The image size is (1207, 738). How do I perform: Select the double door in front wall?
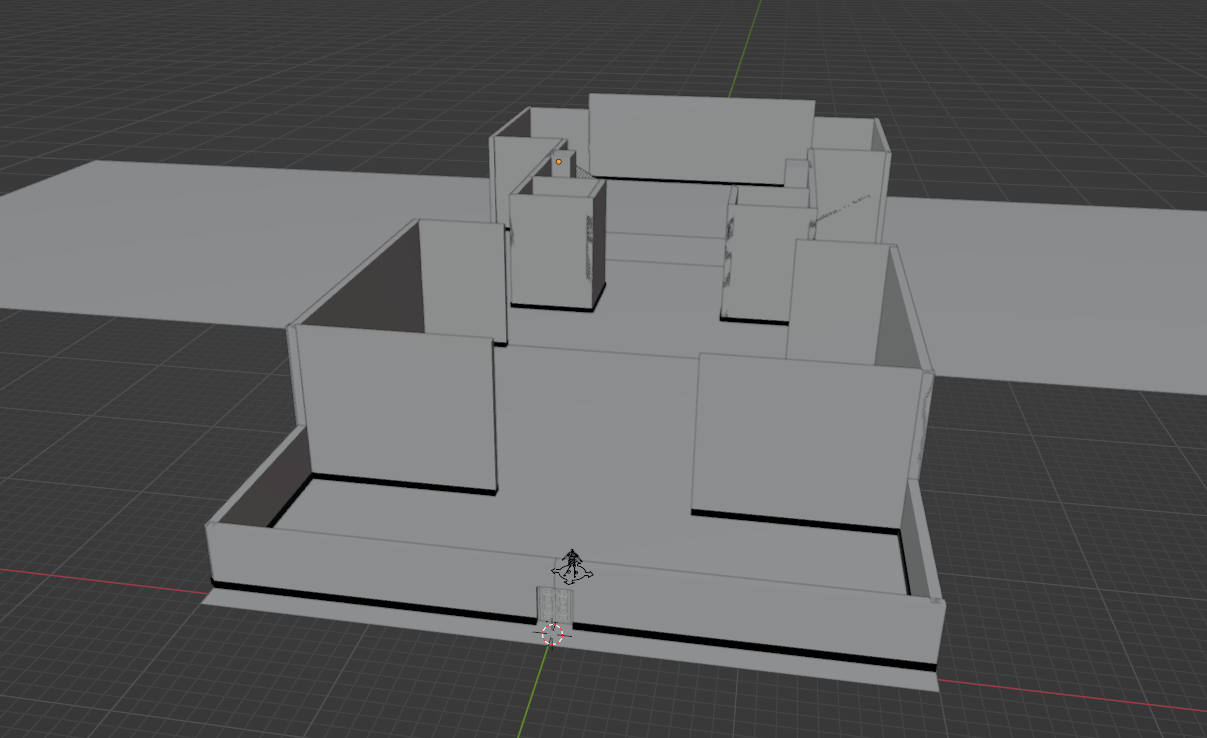tap(554, 606)
